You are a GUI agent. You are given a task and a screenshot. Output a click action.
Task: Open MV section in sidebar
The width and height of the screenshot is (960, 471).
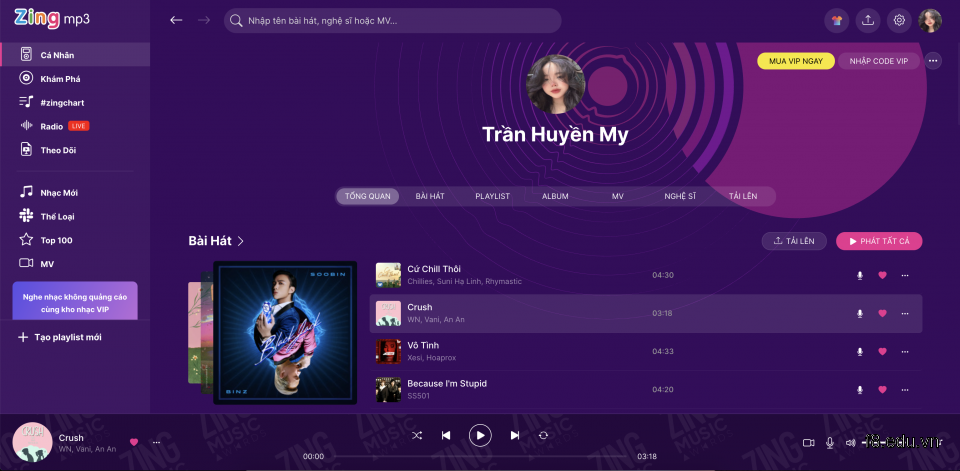click(x=75, y=264)
